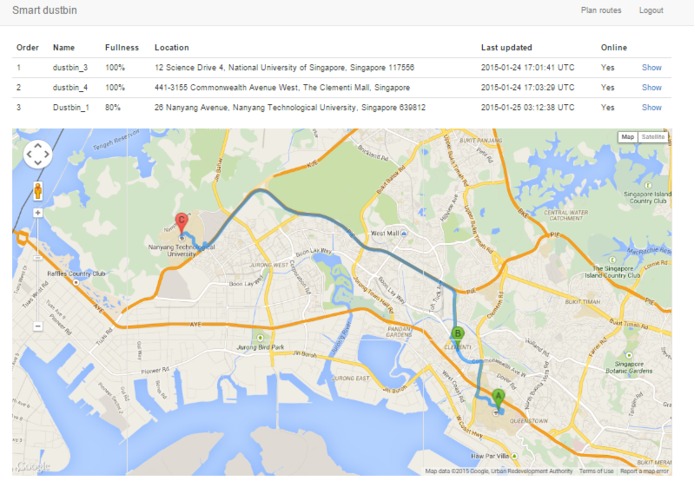The image size is (695, 494).
Task: Click the West Mall place icon
Action: coord(403,233)
